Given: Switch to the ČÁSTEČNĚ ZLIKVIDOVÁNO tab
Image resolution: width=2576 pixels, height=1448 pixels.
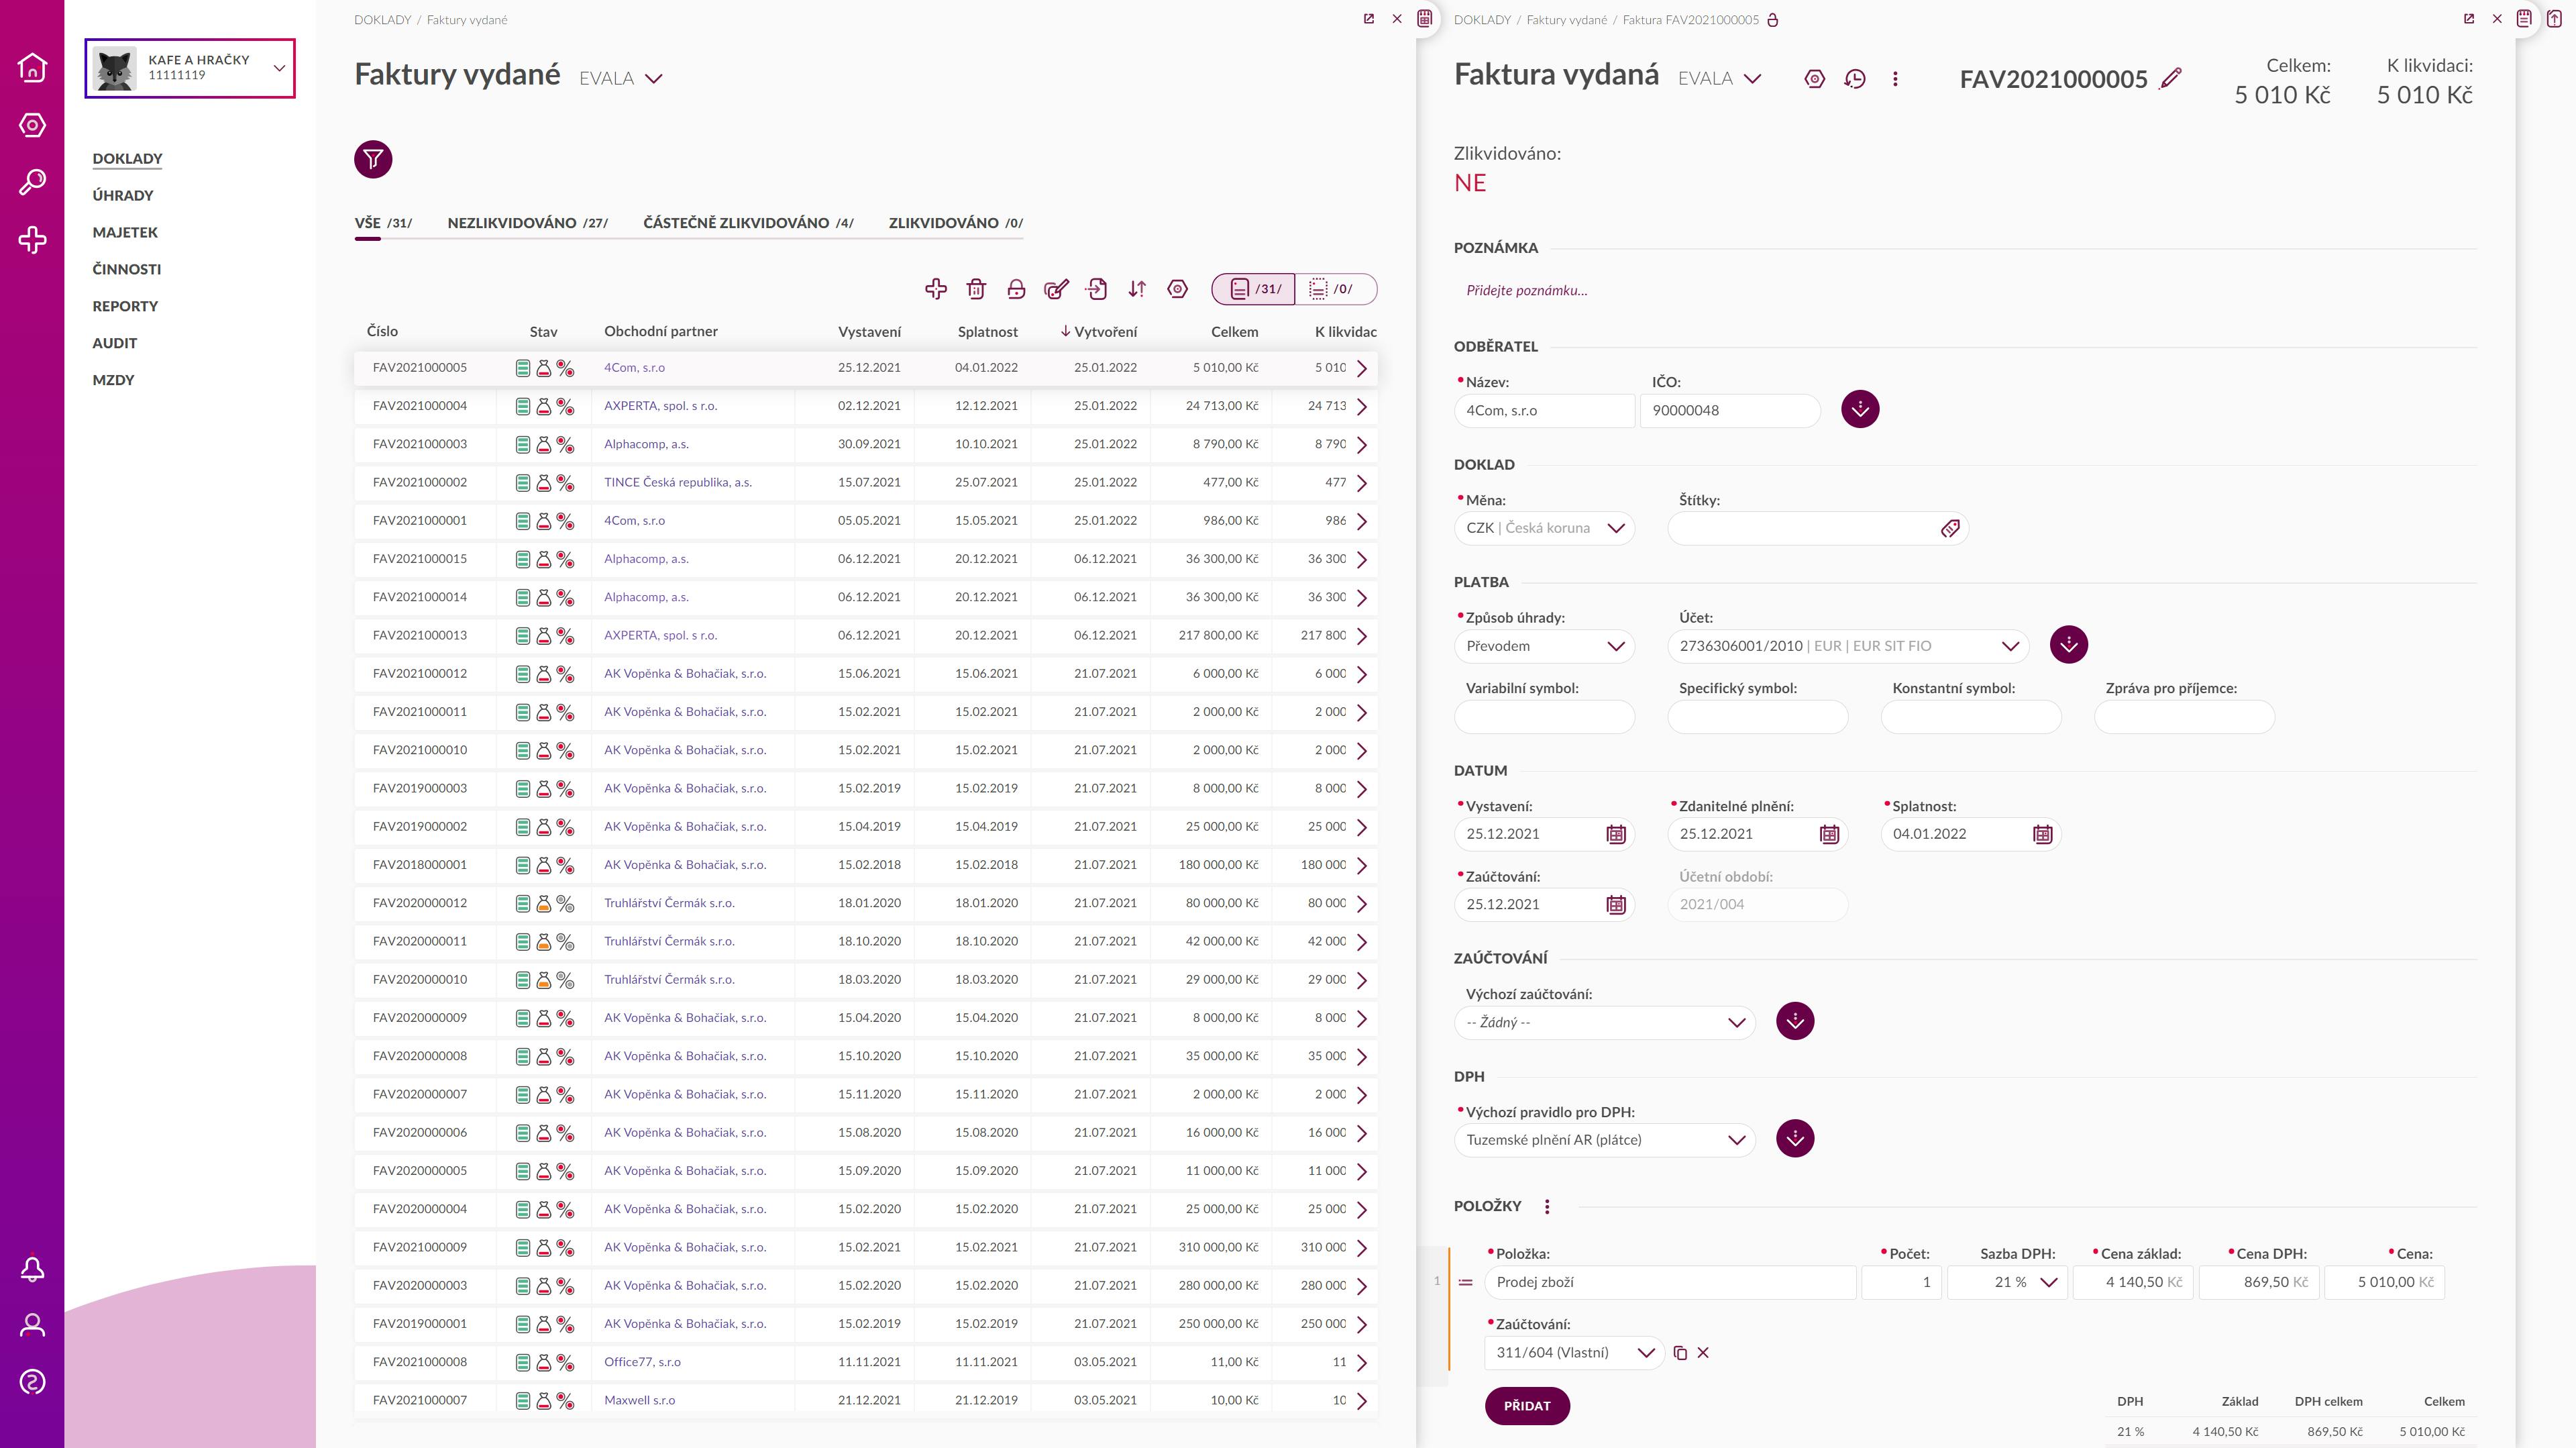Looking at the screenshot, I should click(748, 223).
